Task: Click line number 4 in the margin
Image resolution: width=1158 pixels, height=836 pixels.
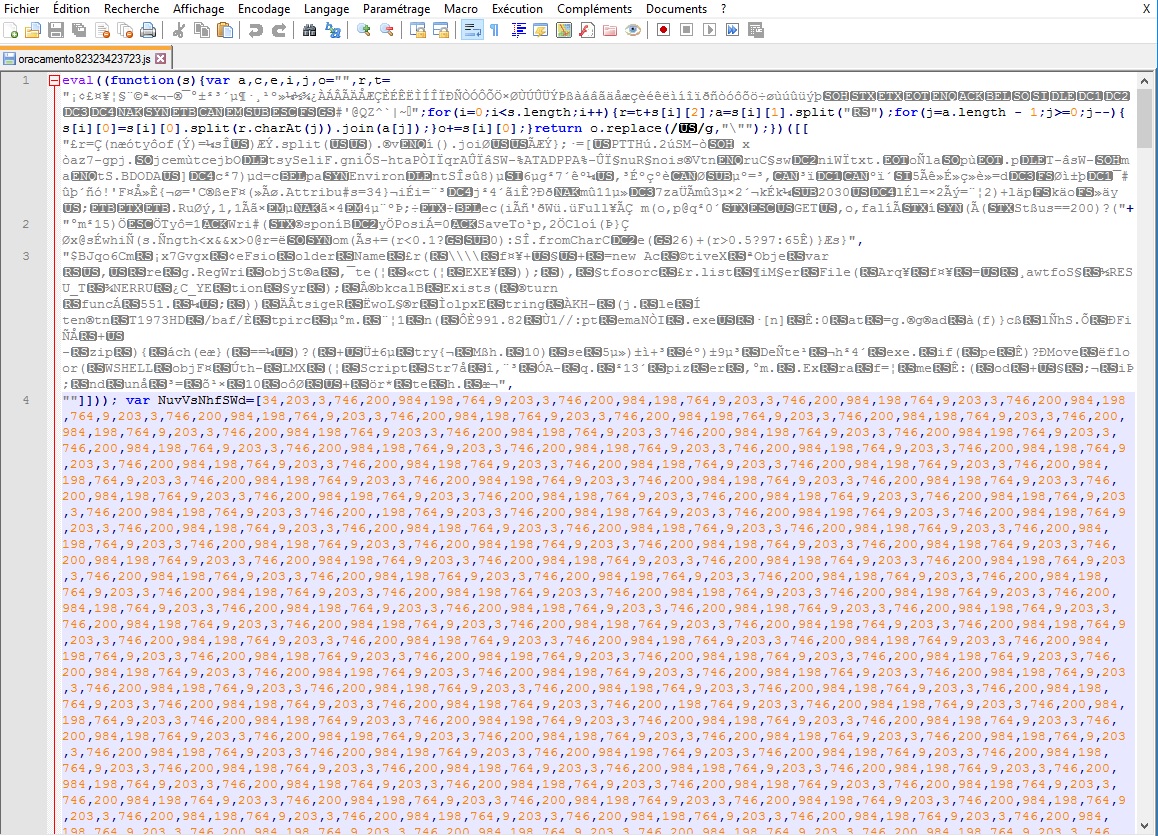Action: 26,400
